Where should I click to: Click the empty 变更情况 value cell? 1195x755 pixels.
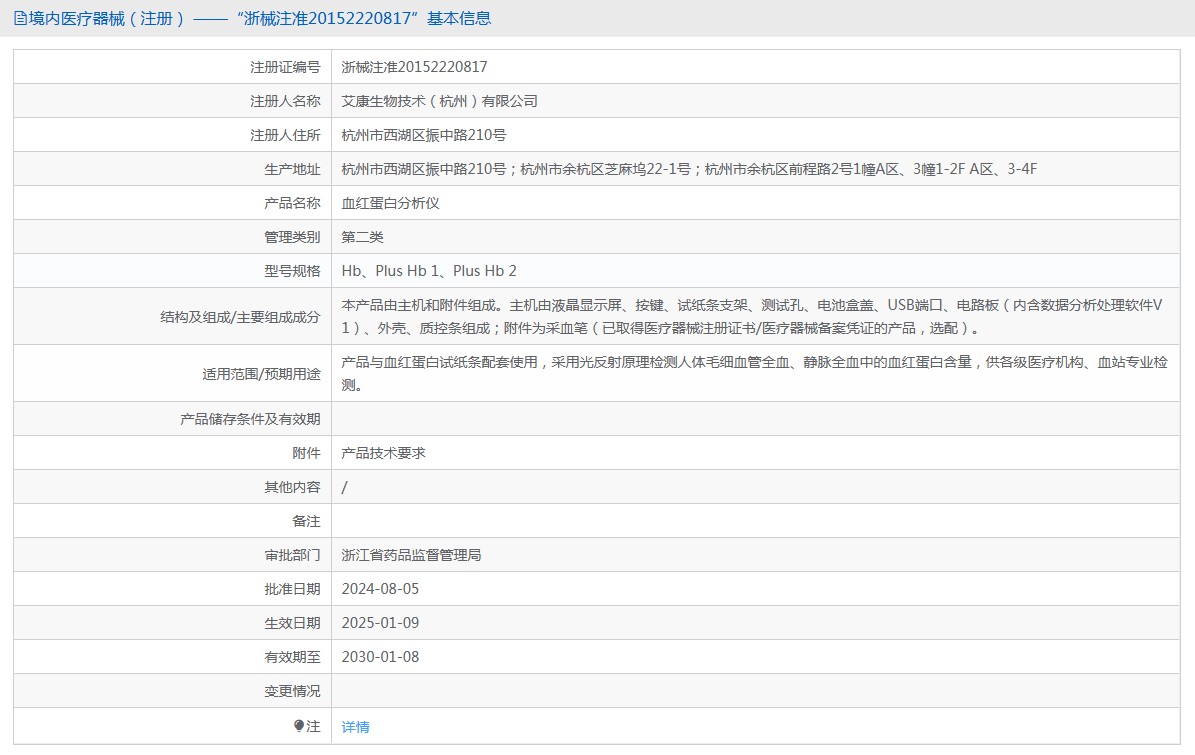pos(755,691)
